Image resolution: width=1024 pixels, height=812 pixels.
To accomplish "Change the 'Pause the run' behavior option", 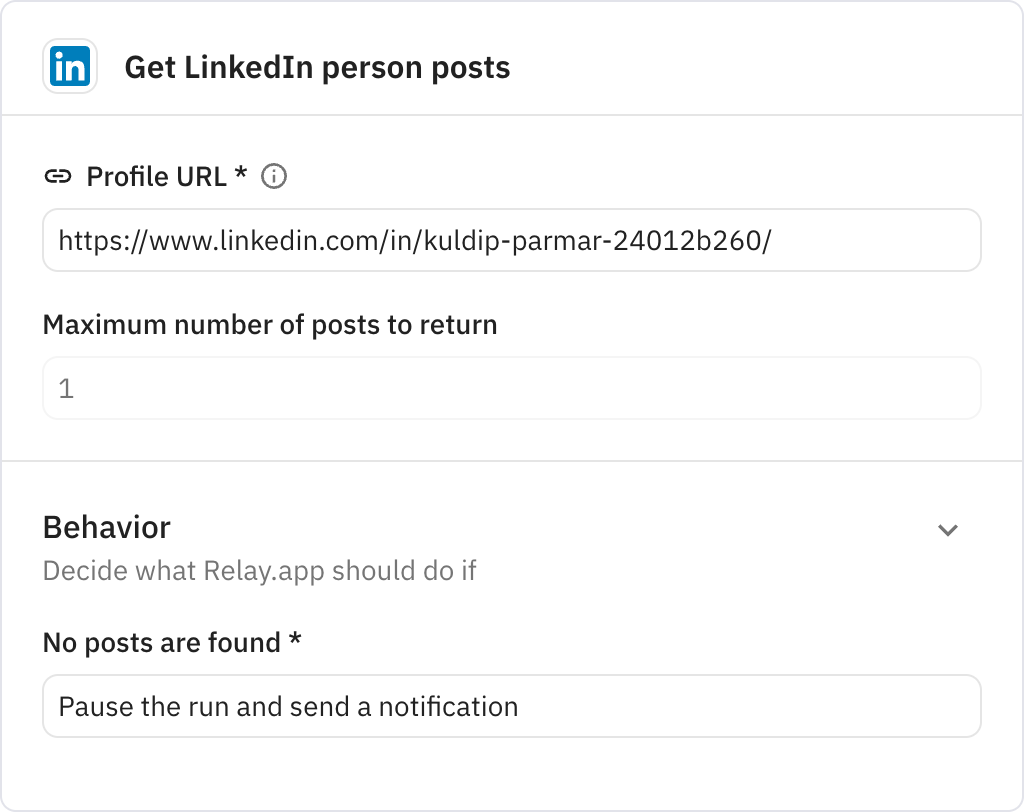I will click(x=511, y=706).
